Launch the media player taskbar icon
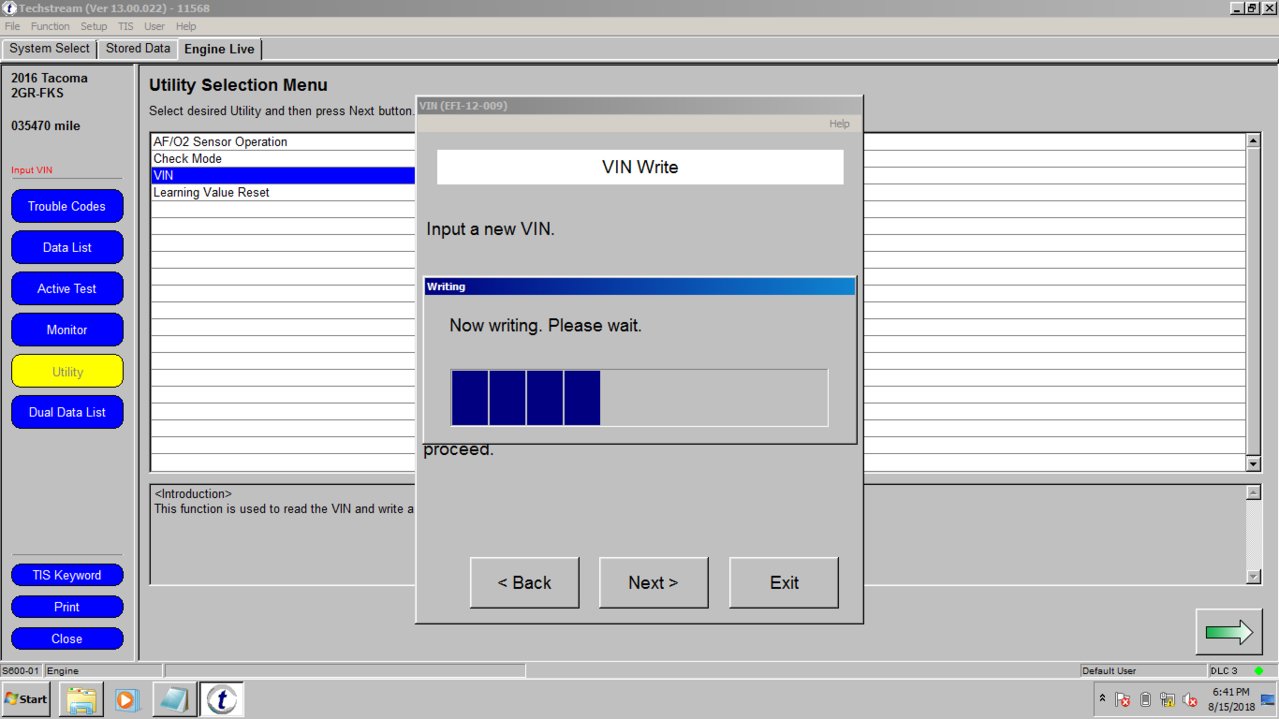1279x719 pixels. point(127,699)
